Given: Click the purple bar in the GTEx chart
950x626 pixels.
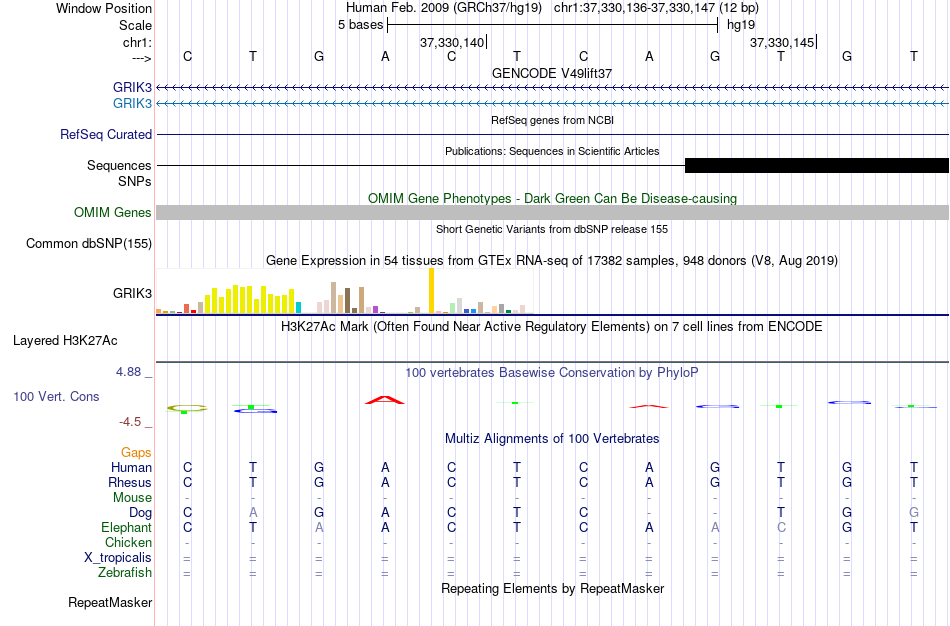Looking at the screenshot, I should point(376,309).
